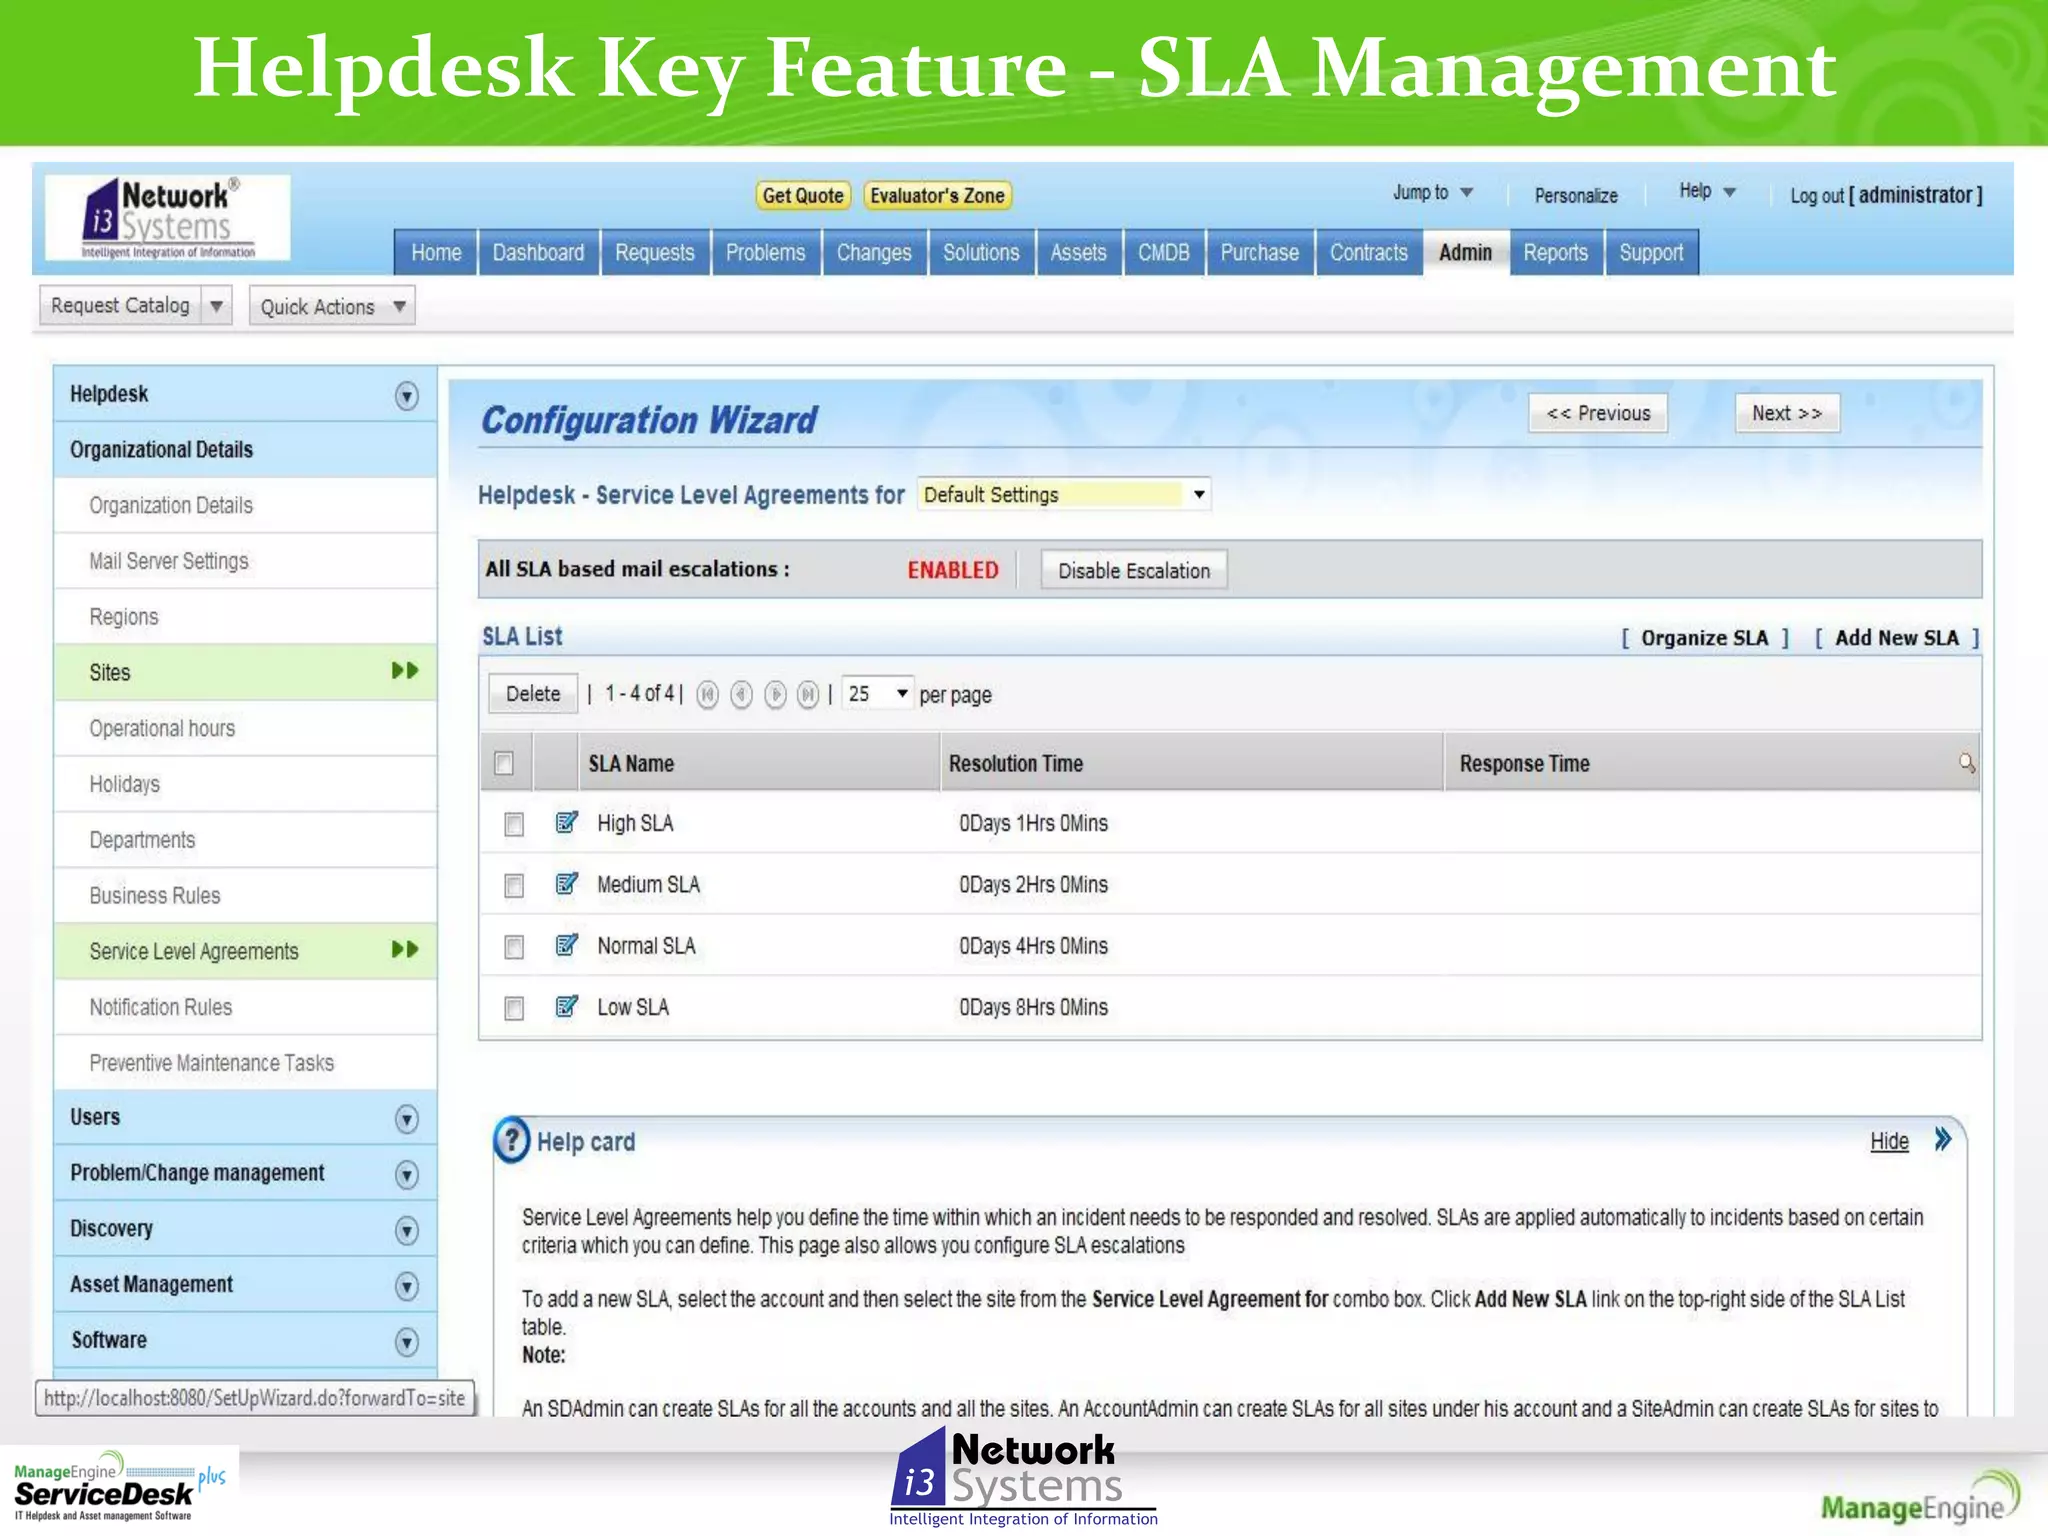Open the Assets tab
The width and height of the screenshot is (2048, 1536).
[1078, 252]
